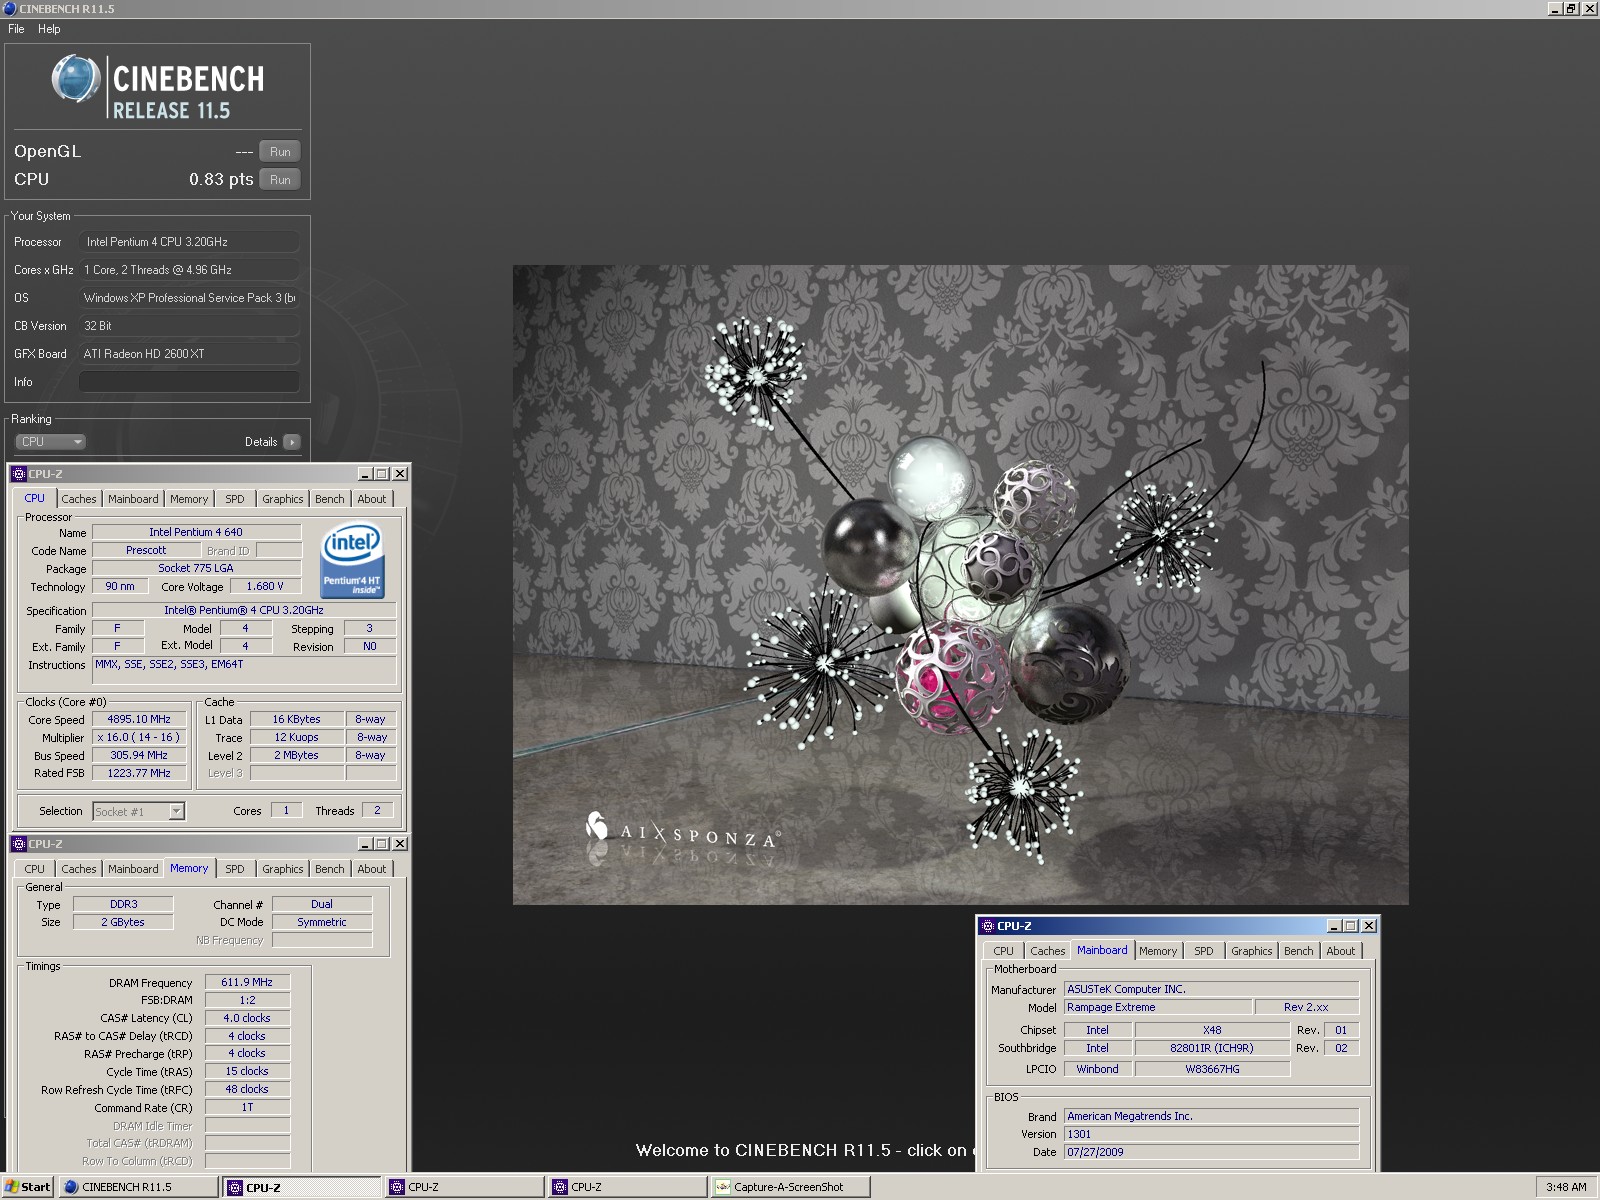1600x1200 pixels.
Task: Switch to CINEBENCH R11.5 taskbar item
Action: click(x=138, y=1187)
